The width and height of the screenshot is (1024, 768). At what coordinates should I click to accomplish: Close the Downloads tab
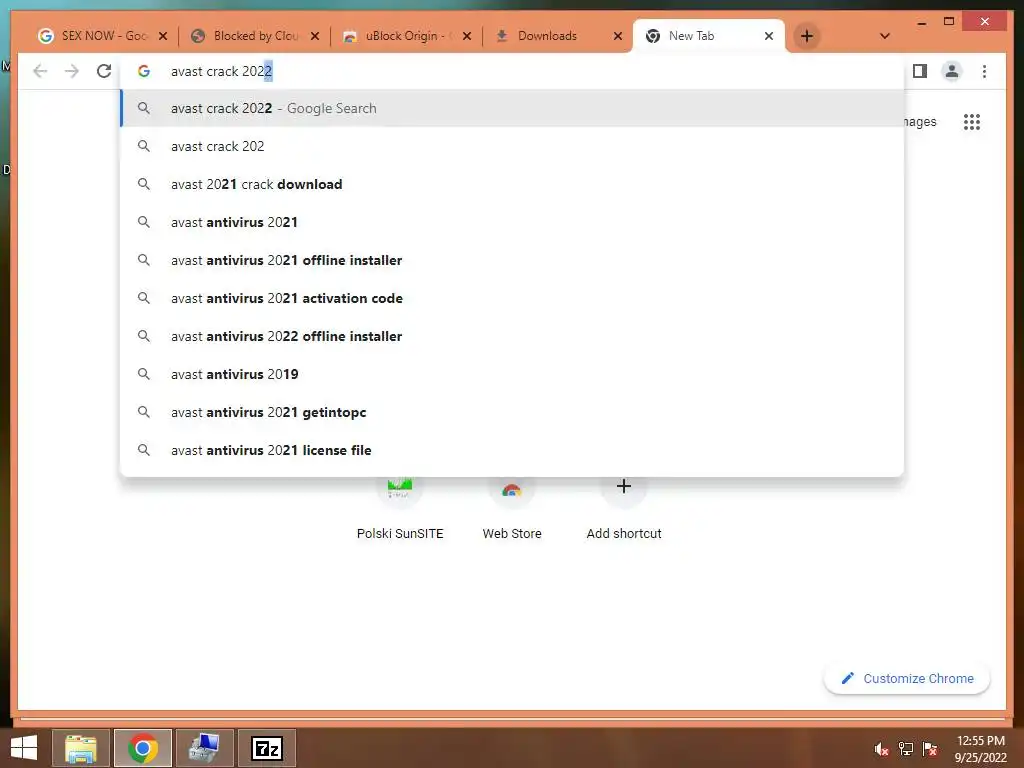click(x=618, y=37)
